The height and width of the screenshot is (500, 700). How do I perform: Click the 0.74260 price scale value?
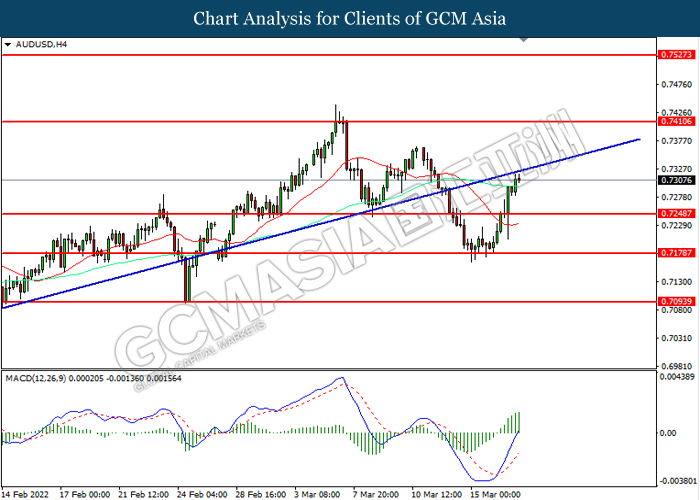(x=676, y=112)
